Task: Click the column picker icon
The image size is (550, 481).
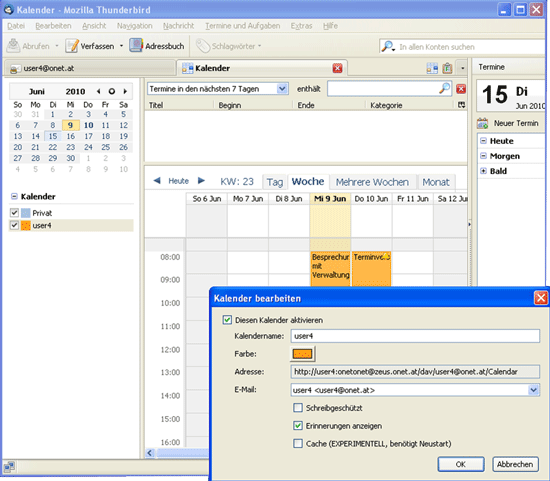Action: click(462, 105)
